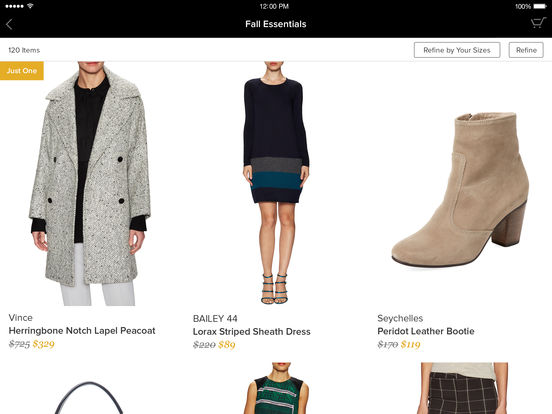Tap the 120 Items count label
Screen dimensions: 552x414
(x=24, y=50)
